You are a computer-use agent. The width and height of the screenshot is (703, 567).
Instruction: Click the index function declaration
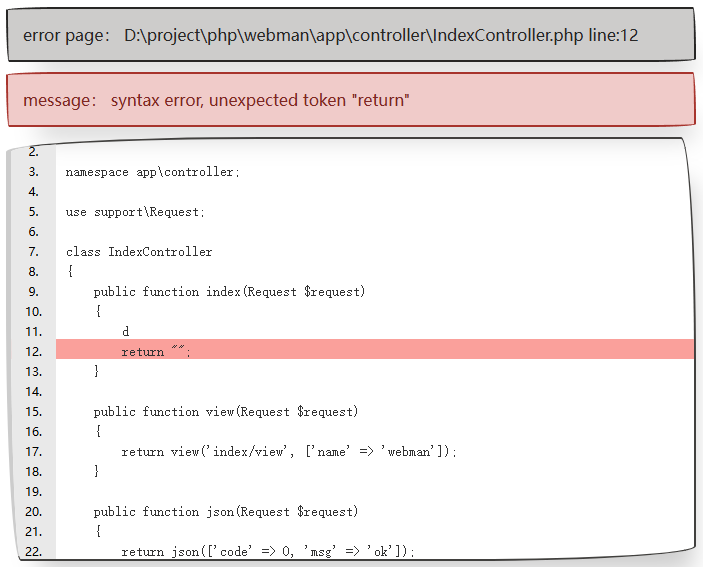coord(229,291)
